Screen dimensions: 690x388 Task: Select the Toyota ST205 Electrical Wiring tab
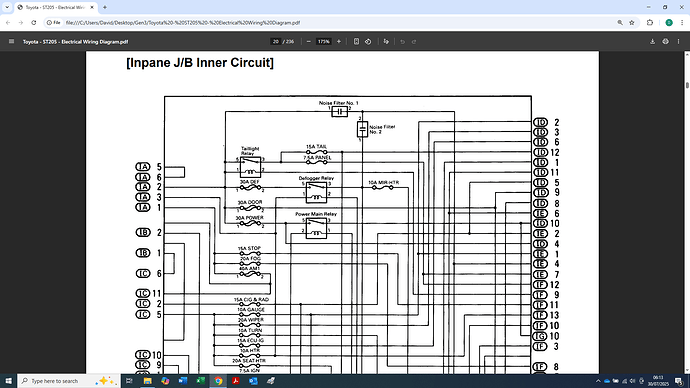point(55,7)
